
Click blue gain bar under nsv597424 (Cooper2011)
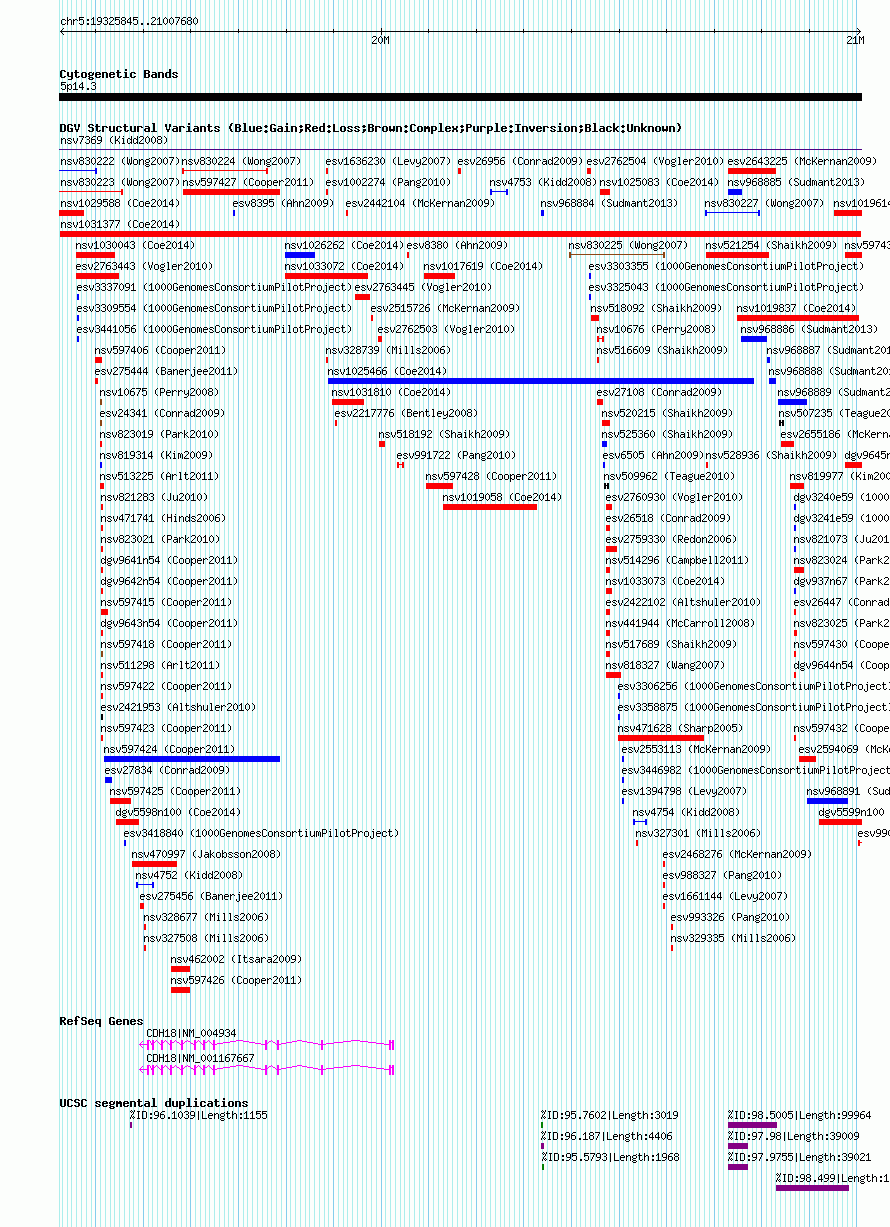click(192, 759)
